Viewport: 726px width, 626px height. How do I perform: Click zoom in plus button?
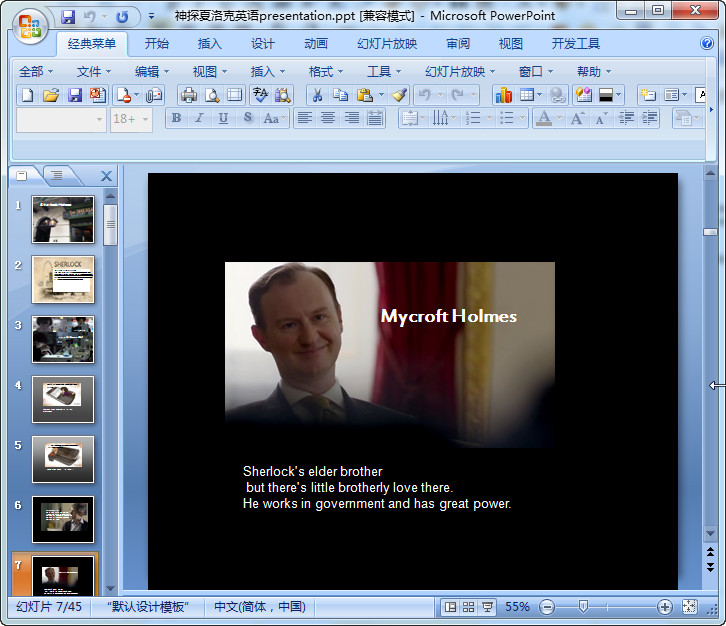[x=664, y=607]
